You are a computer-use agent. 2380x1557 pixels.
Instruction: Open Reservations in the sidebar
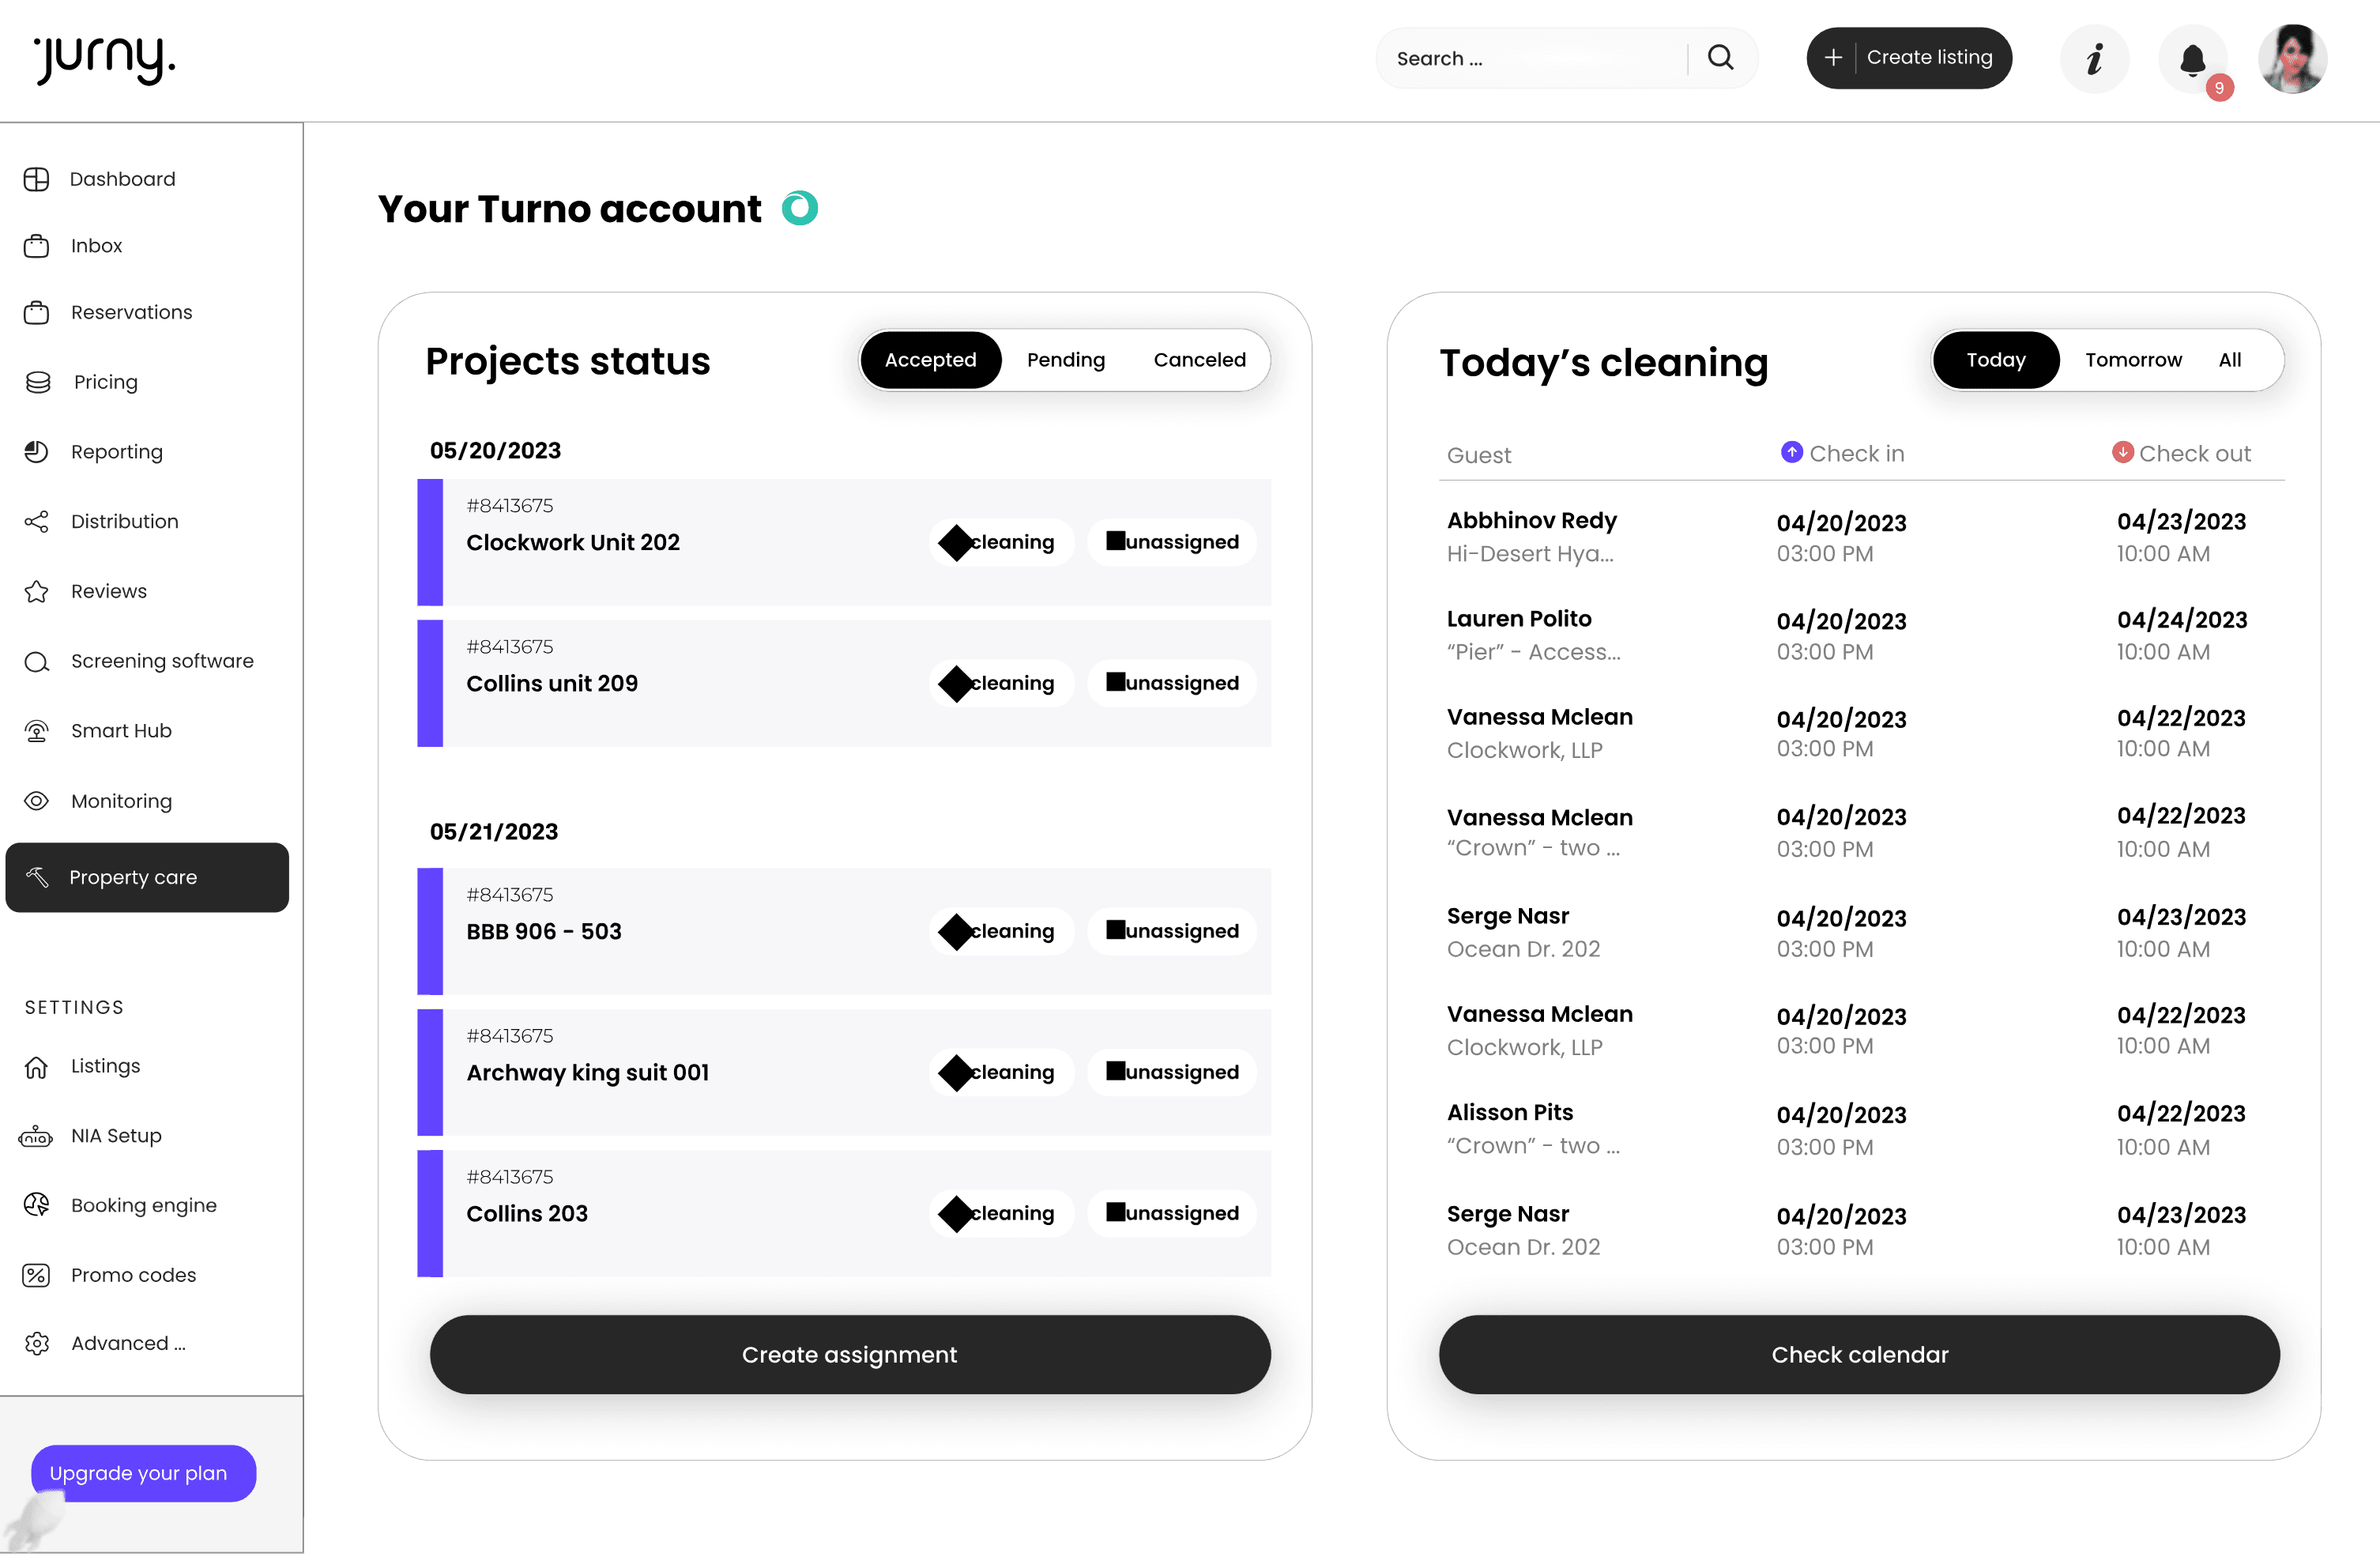click(x=131, y=312)
